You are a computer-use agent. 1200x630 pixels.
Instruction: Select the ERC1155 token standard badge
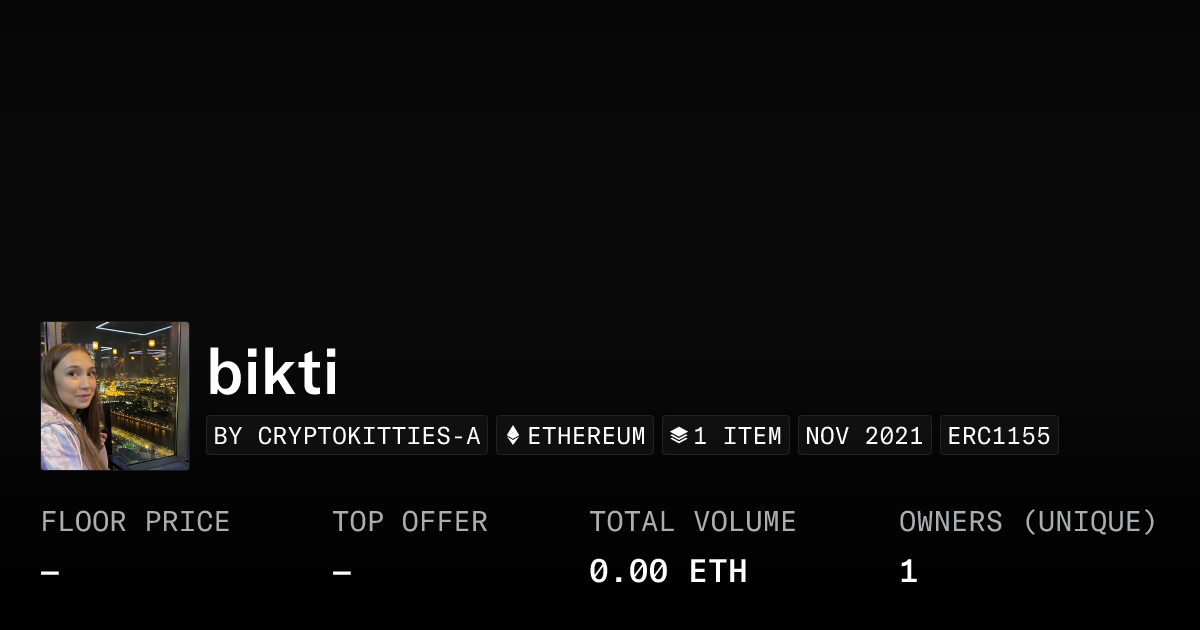pyautogui.click(x=999, y=436)
